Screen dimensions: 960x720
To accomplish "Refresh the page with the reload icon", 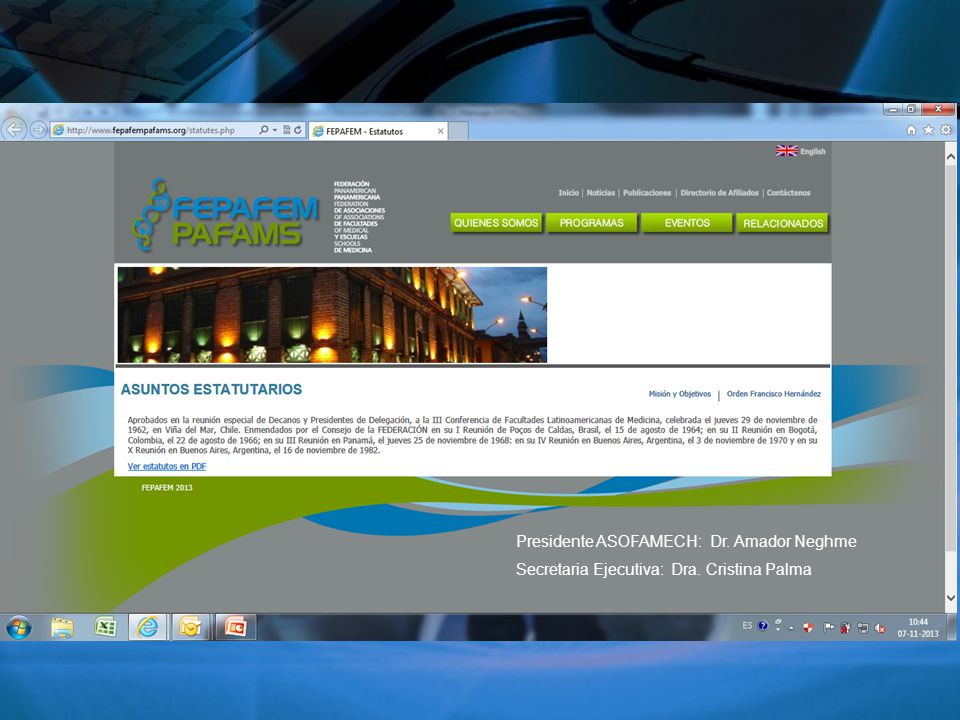I will click(298, 130).
